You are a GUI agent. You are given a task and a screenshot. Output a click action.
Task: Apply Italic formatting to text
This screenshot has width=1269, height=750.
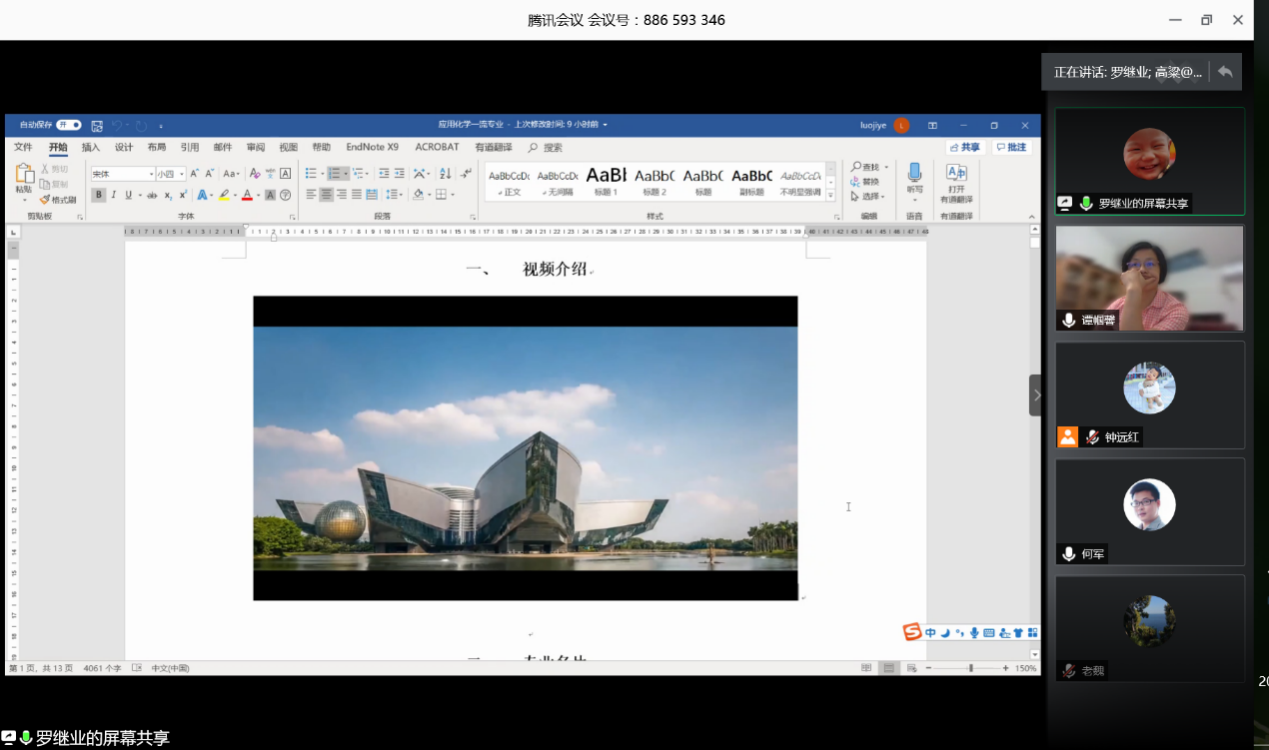click(113, 195)
